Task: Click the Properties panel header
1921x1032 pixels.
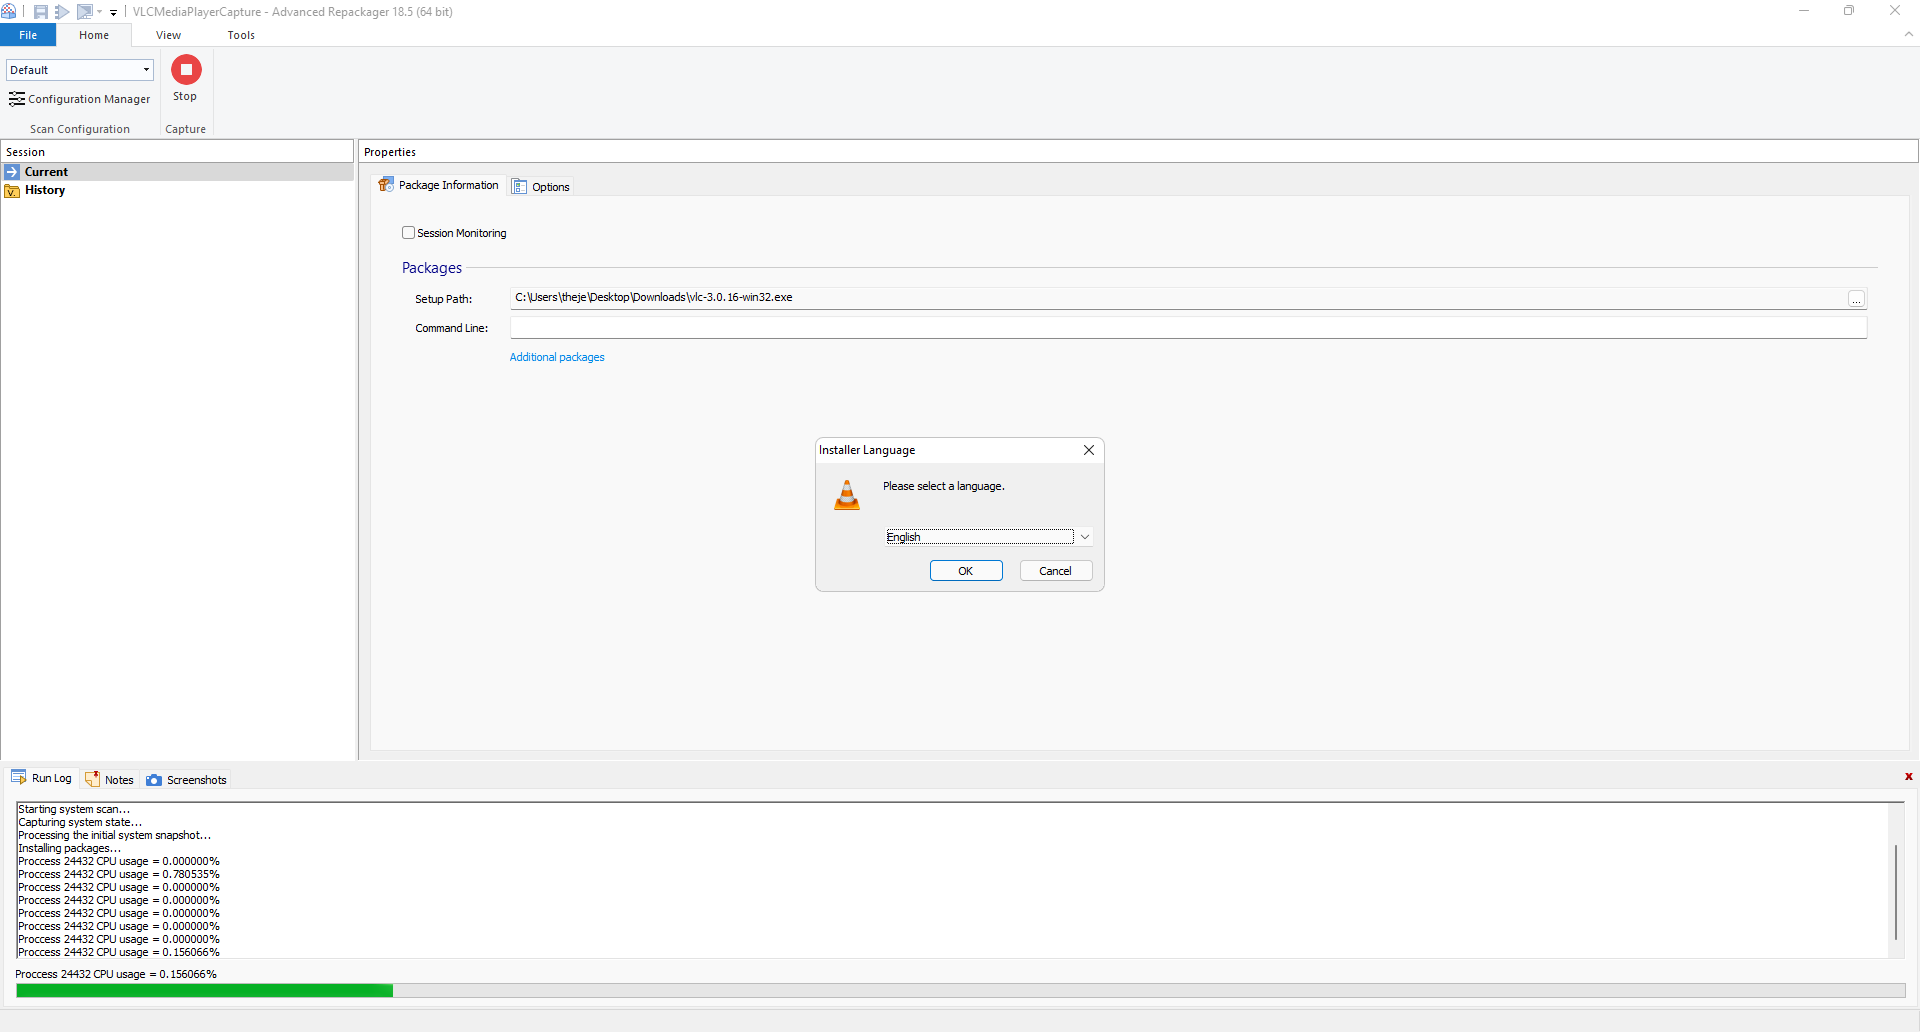Action: pyautogui.click(x=1138, y=152)
